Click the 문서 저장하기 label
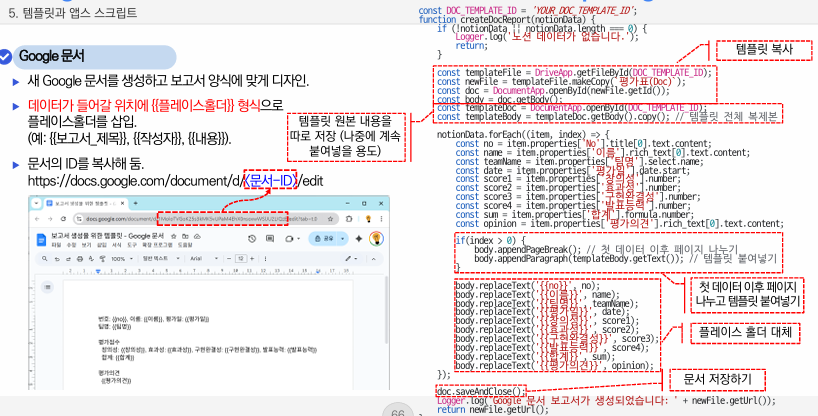818x416 pixels. click(x=717, y=380)
